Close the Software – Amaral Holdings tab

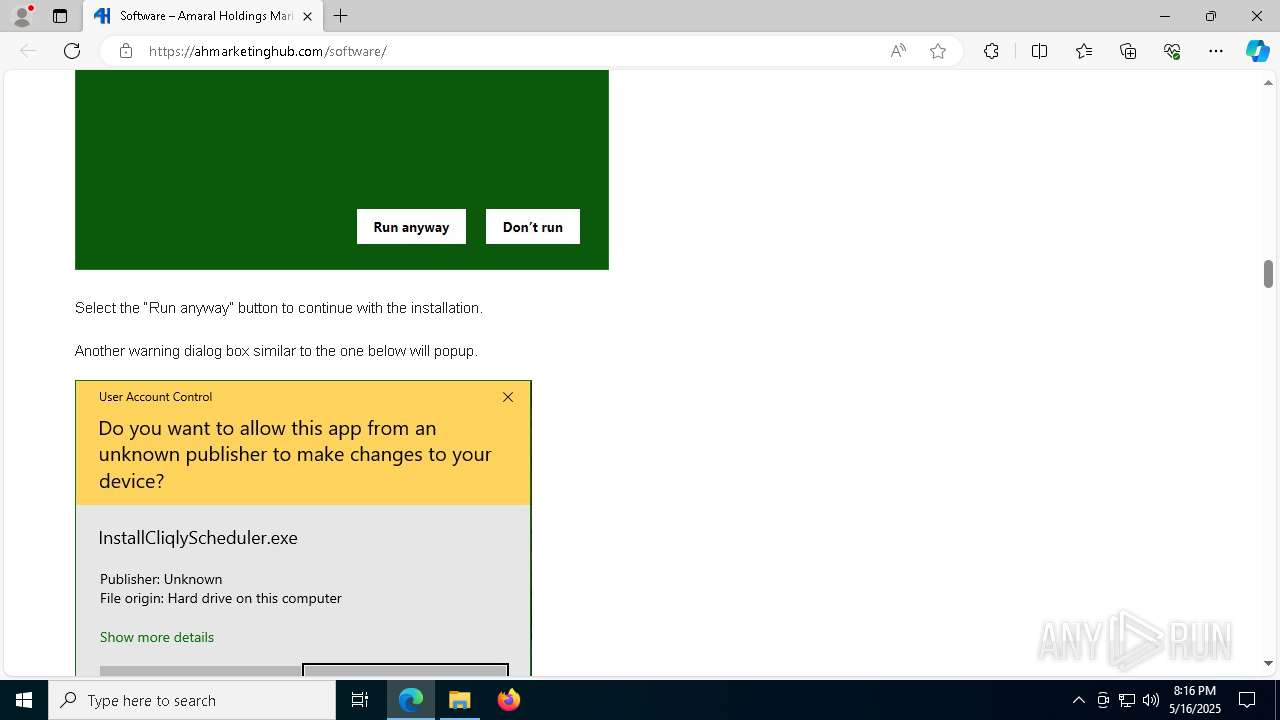(307, 16)
